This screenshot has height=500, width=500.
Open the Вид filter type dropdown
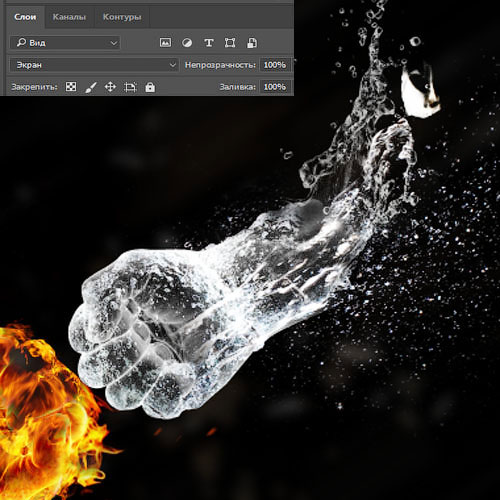click(x=65, y=43)
